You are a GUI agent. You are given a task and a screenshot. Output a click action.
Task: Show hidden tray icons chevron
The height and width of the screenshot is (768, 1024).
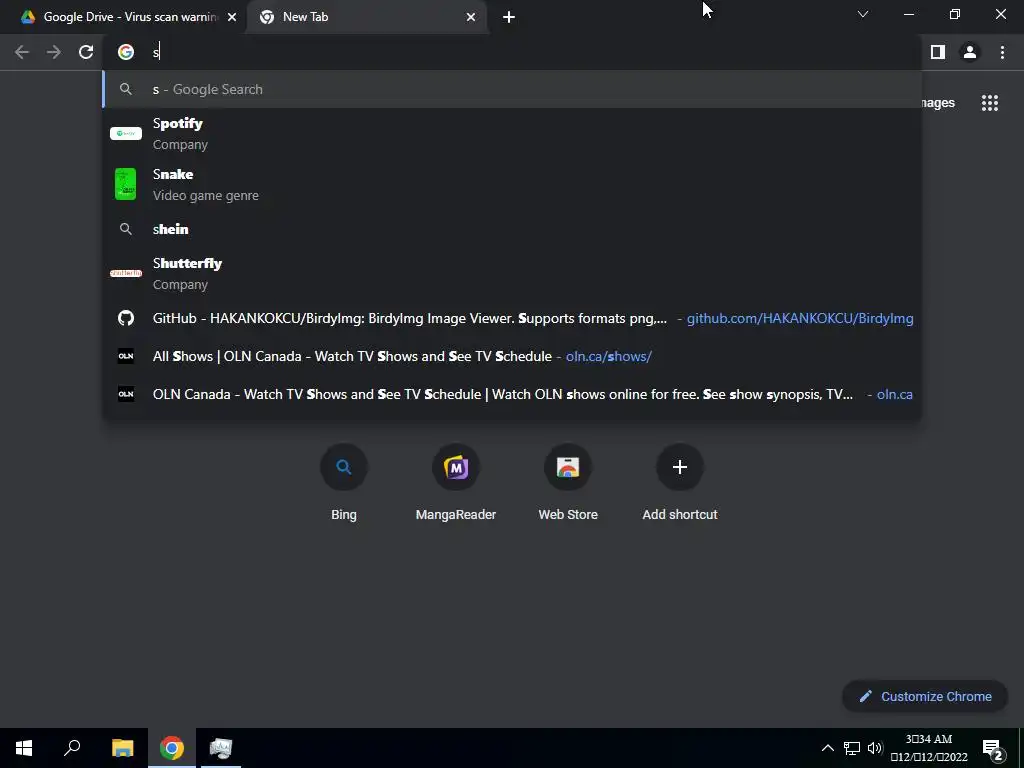827,748
